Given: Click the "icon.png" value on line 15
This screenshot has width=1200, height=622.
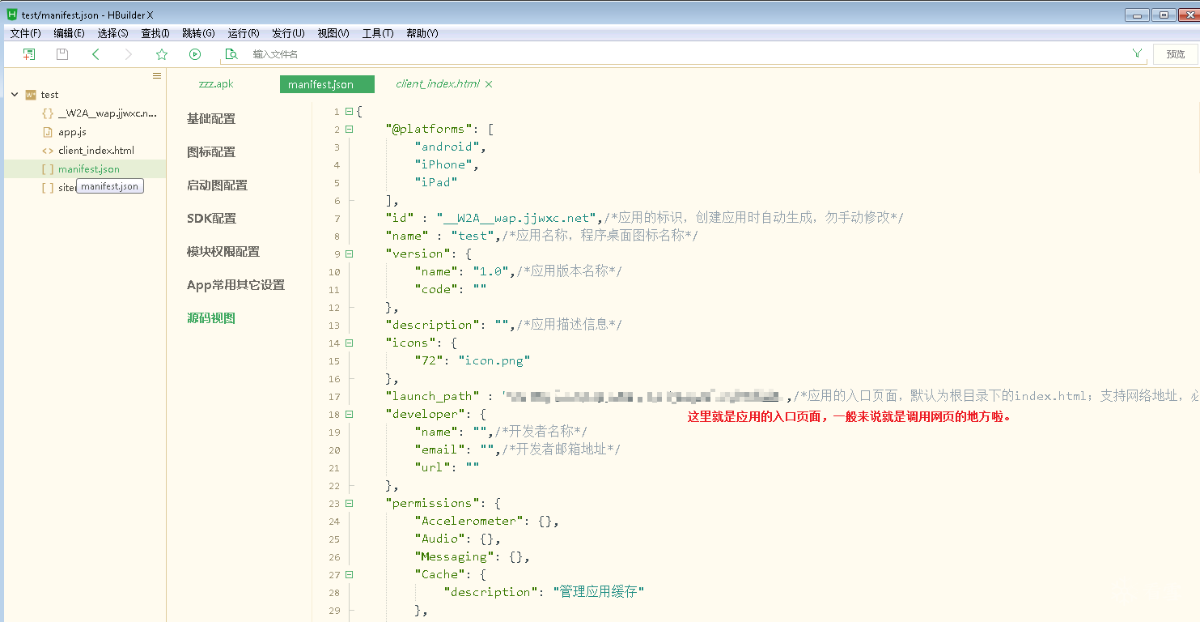Looking at the screenshot, I should (494, 361).
